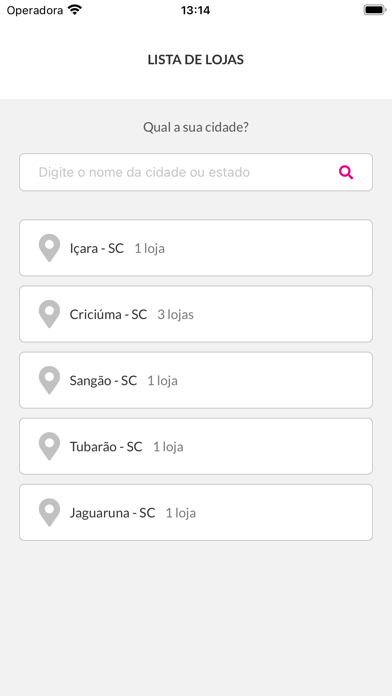Tap the pink magnifying glass search icon
Screen dimensions: 392x696
346,172
